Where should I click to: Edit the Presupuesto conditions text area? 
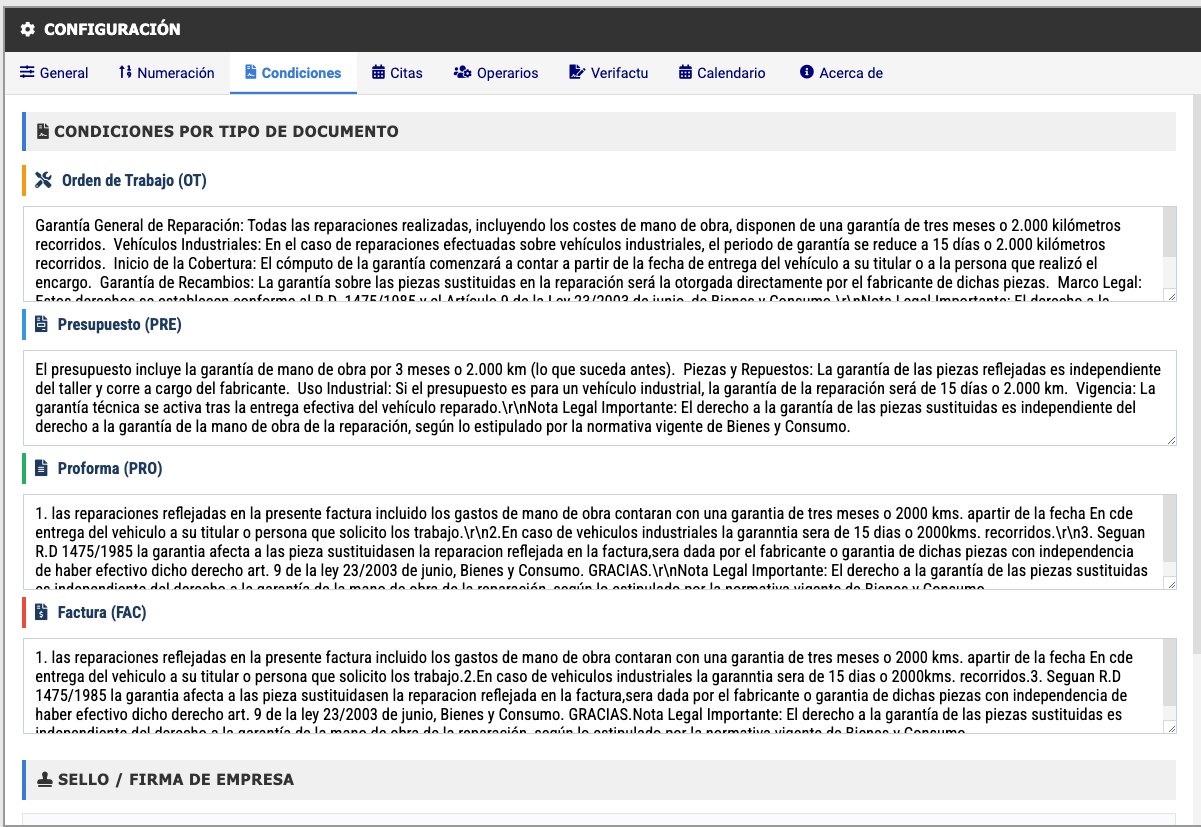pos(600,398)
